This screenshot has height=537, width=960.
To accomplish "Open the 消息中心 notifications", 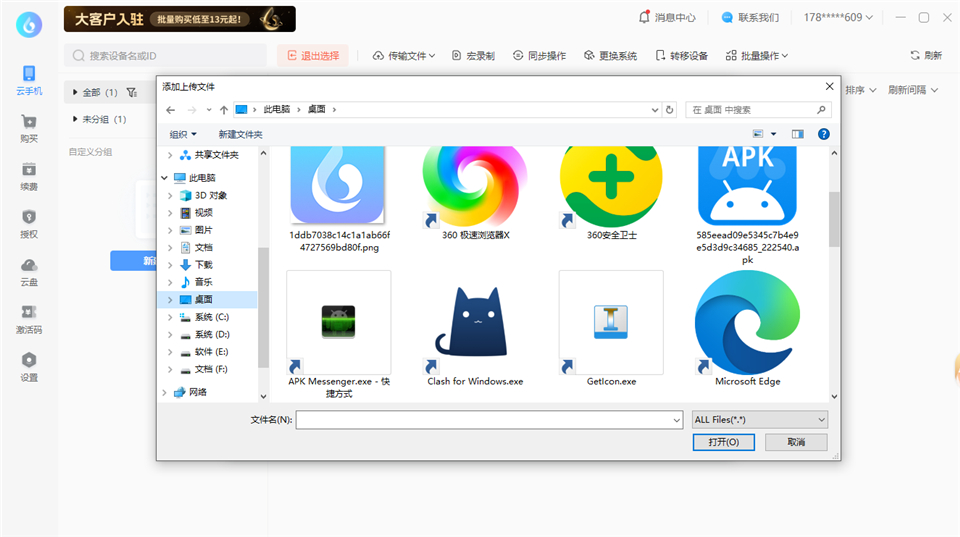I will point(667,17).
